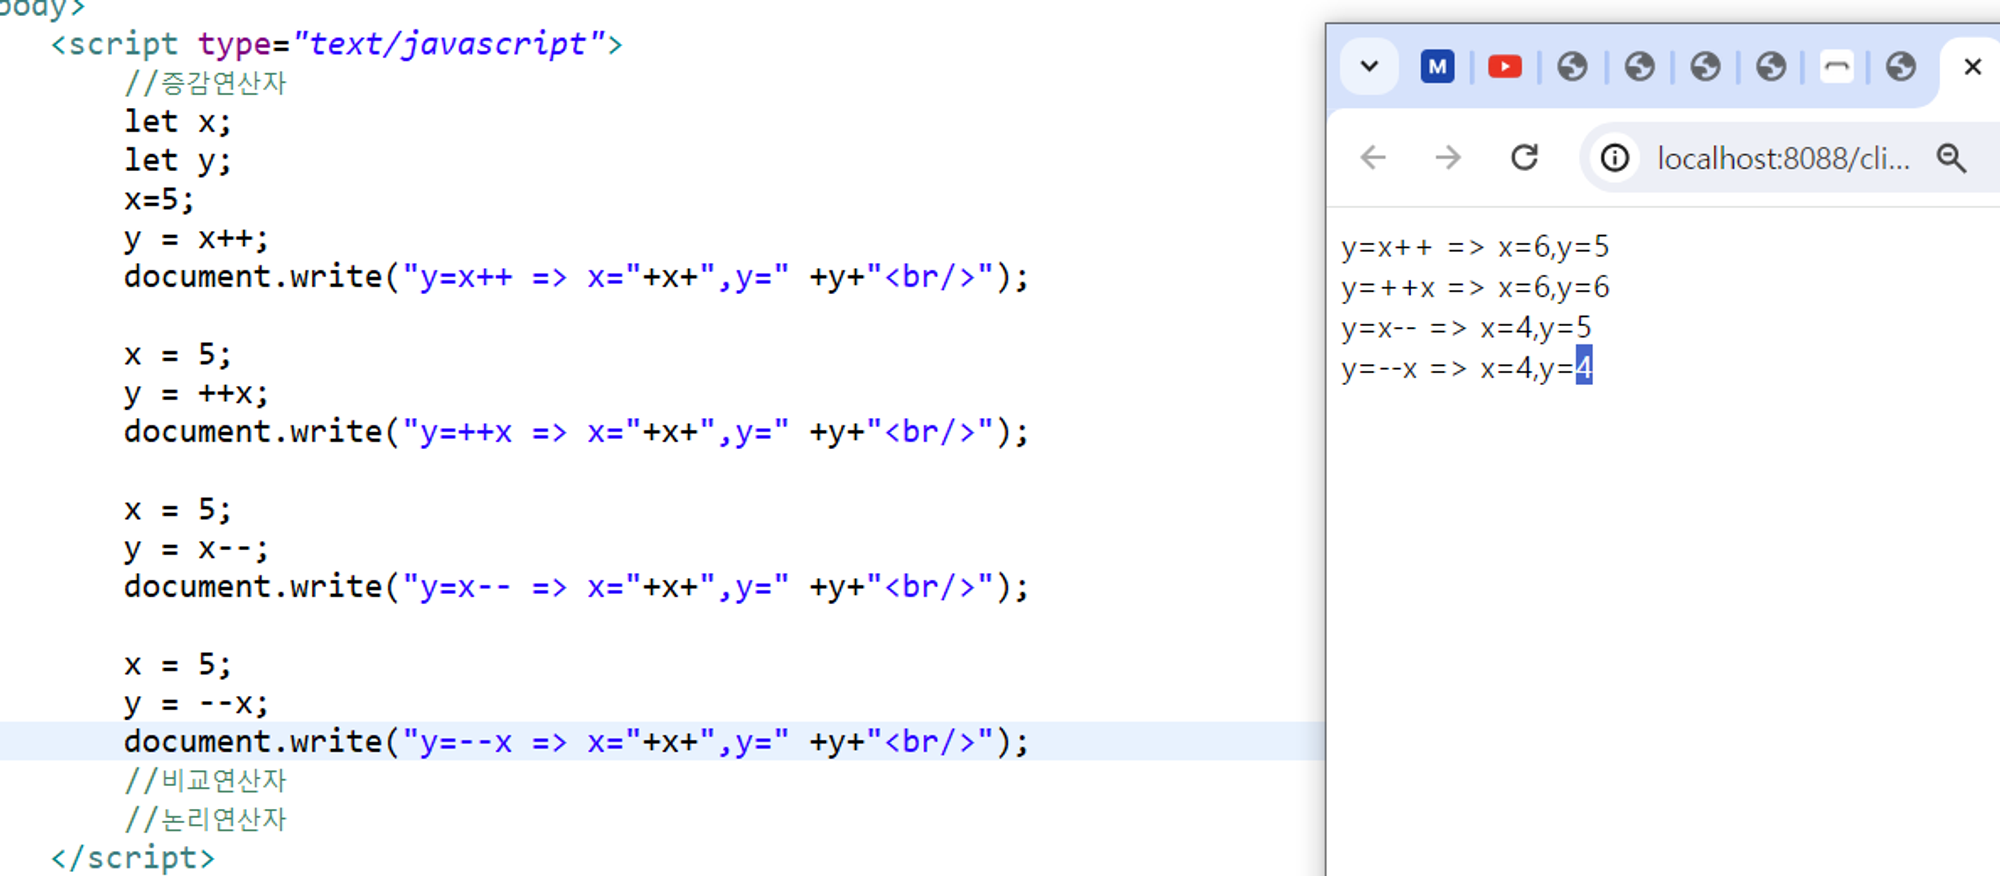
Task: Click the comment //논리연산자
Action: 205,819
